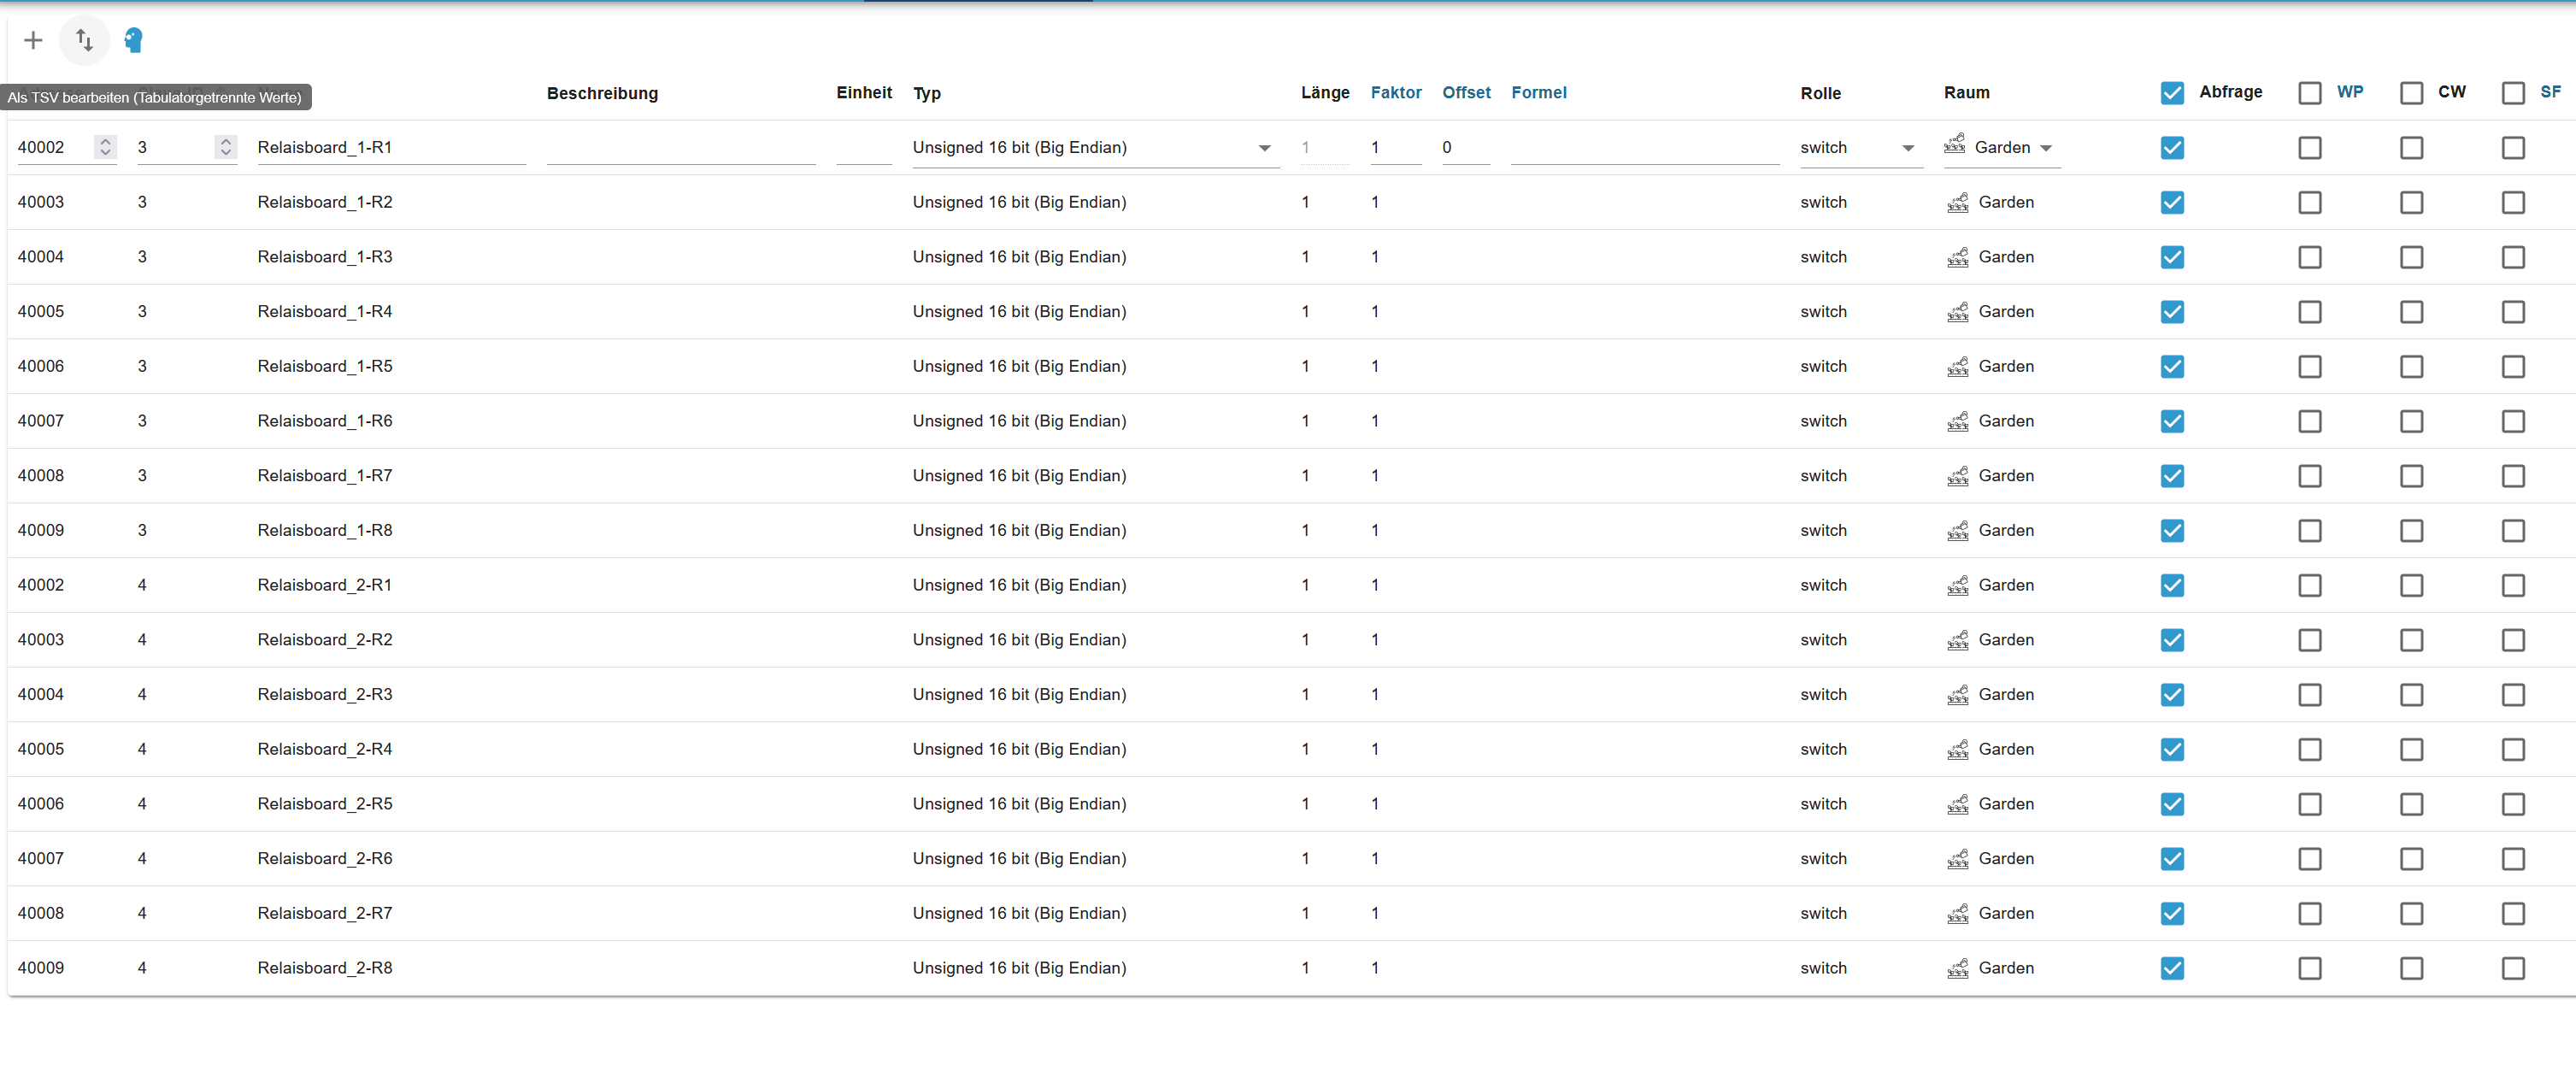The height and width of the screenshot is (1065, 2576).
Task: Click the Garden room icon in the Relaisboard_2-R8 row
Action: click(1957, 968)
